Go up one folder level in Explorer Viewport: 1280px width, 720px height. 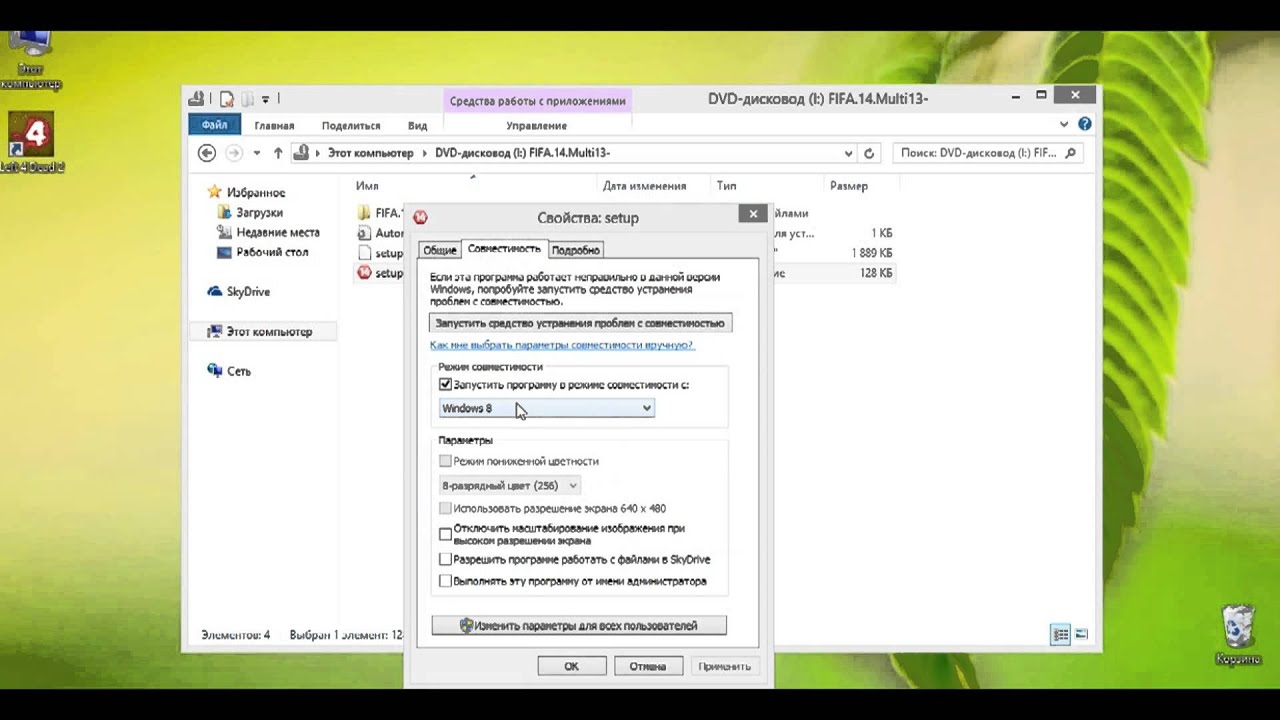click(x=278, y=153)
